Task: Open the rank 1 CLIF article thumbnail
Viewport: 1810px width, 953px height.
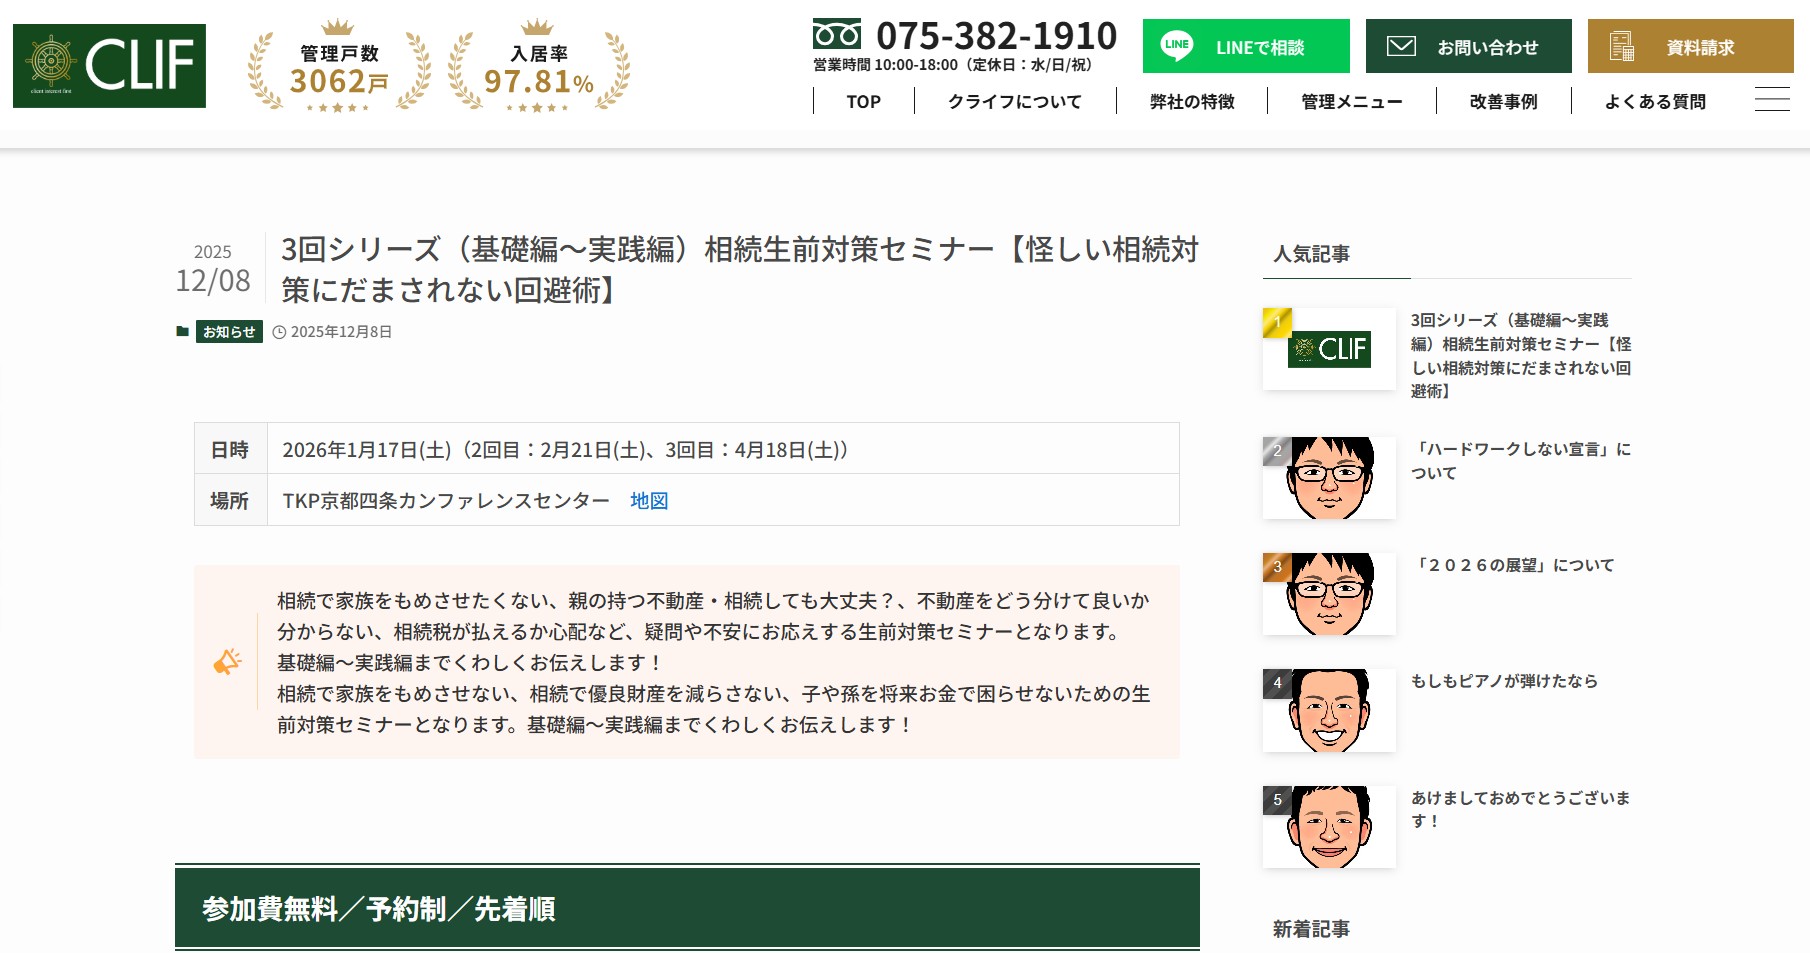Action: (x=1328, y=349)
